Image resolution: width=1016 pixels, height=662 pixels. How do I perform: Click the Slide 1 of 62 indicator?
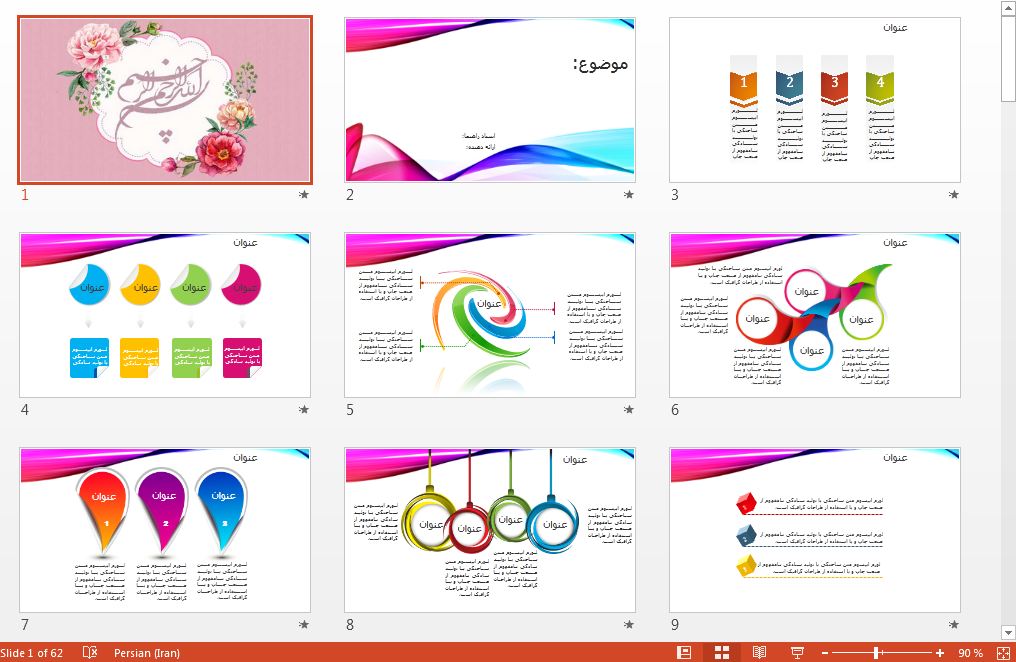tap(32, 653)
